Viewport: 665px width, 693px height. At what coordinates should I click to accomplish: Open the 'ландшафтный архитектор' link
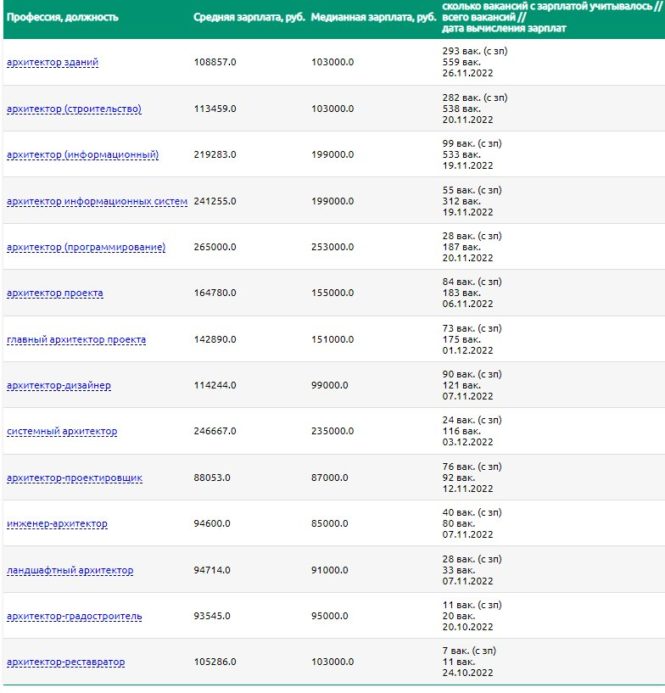point(70,570)
